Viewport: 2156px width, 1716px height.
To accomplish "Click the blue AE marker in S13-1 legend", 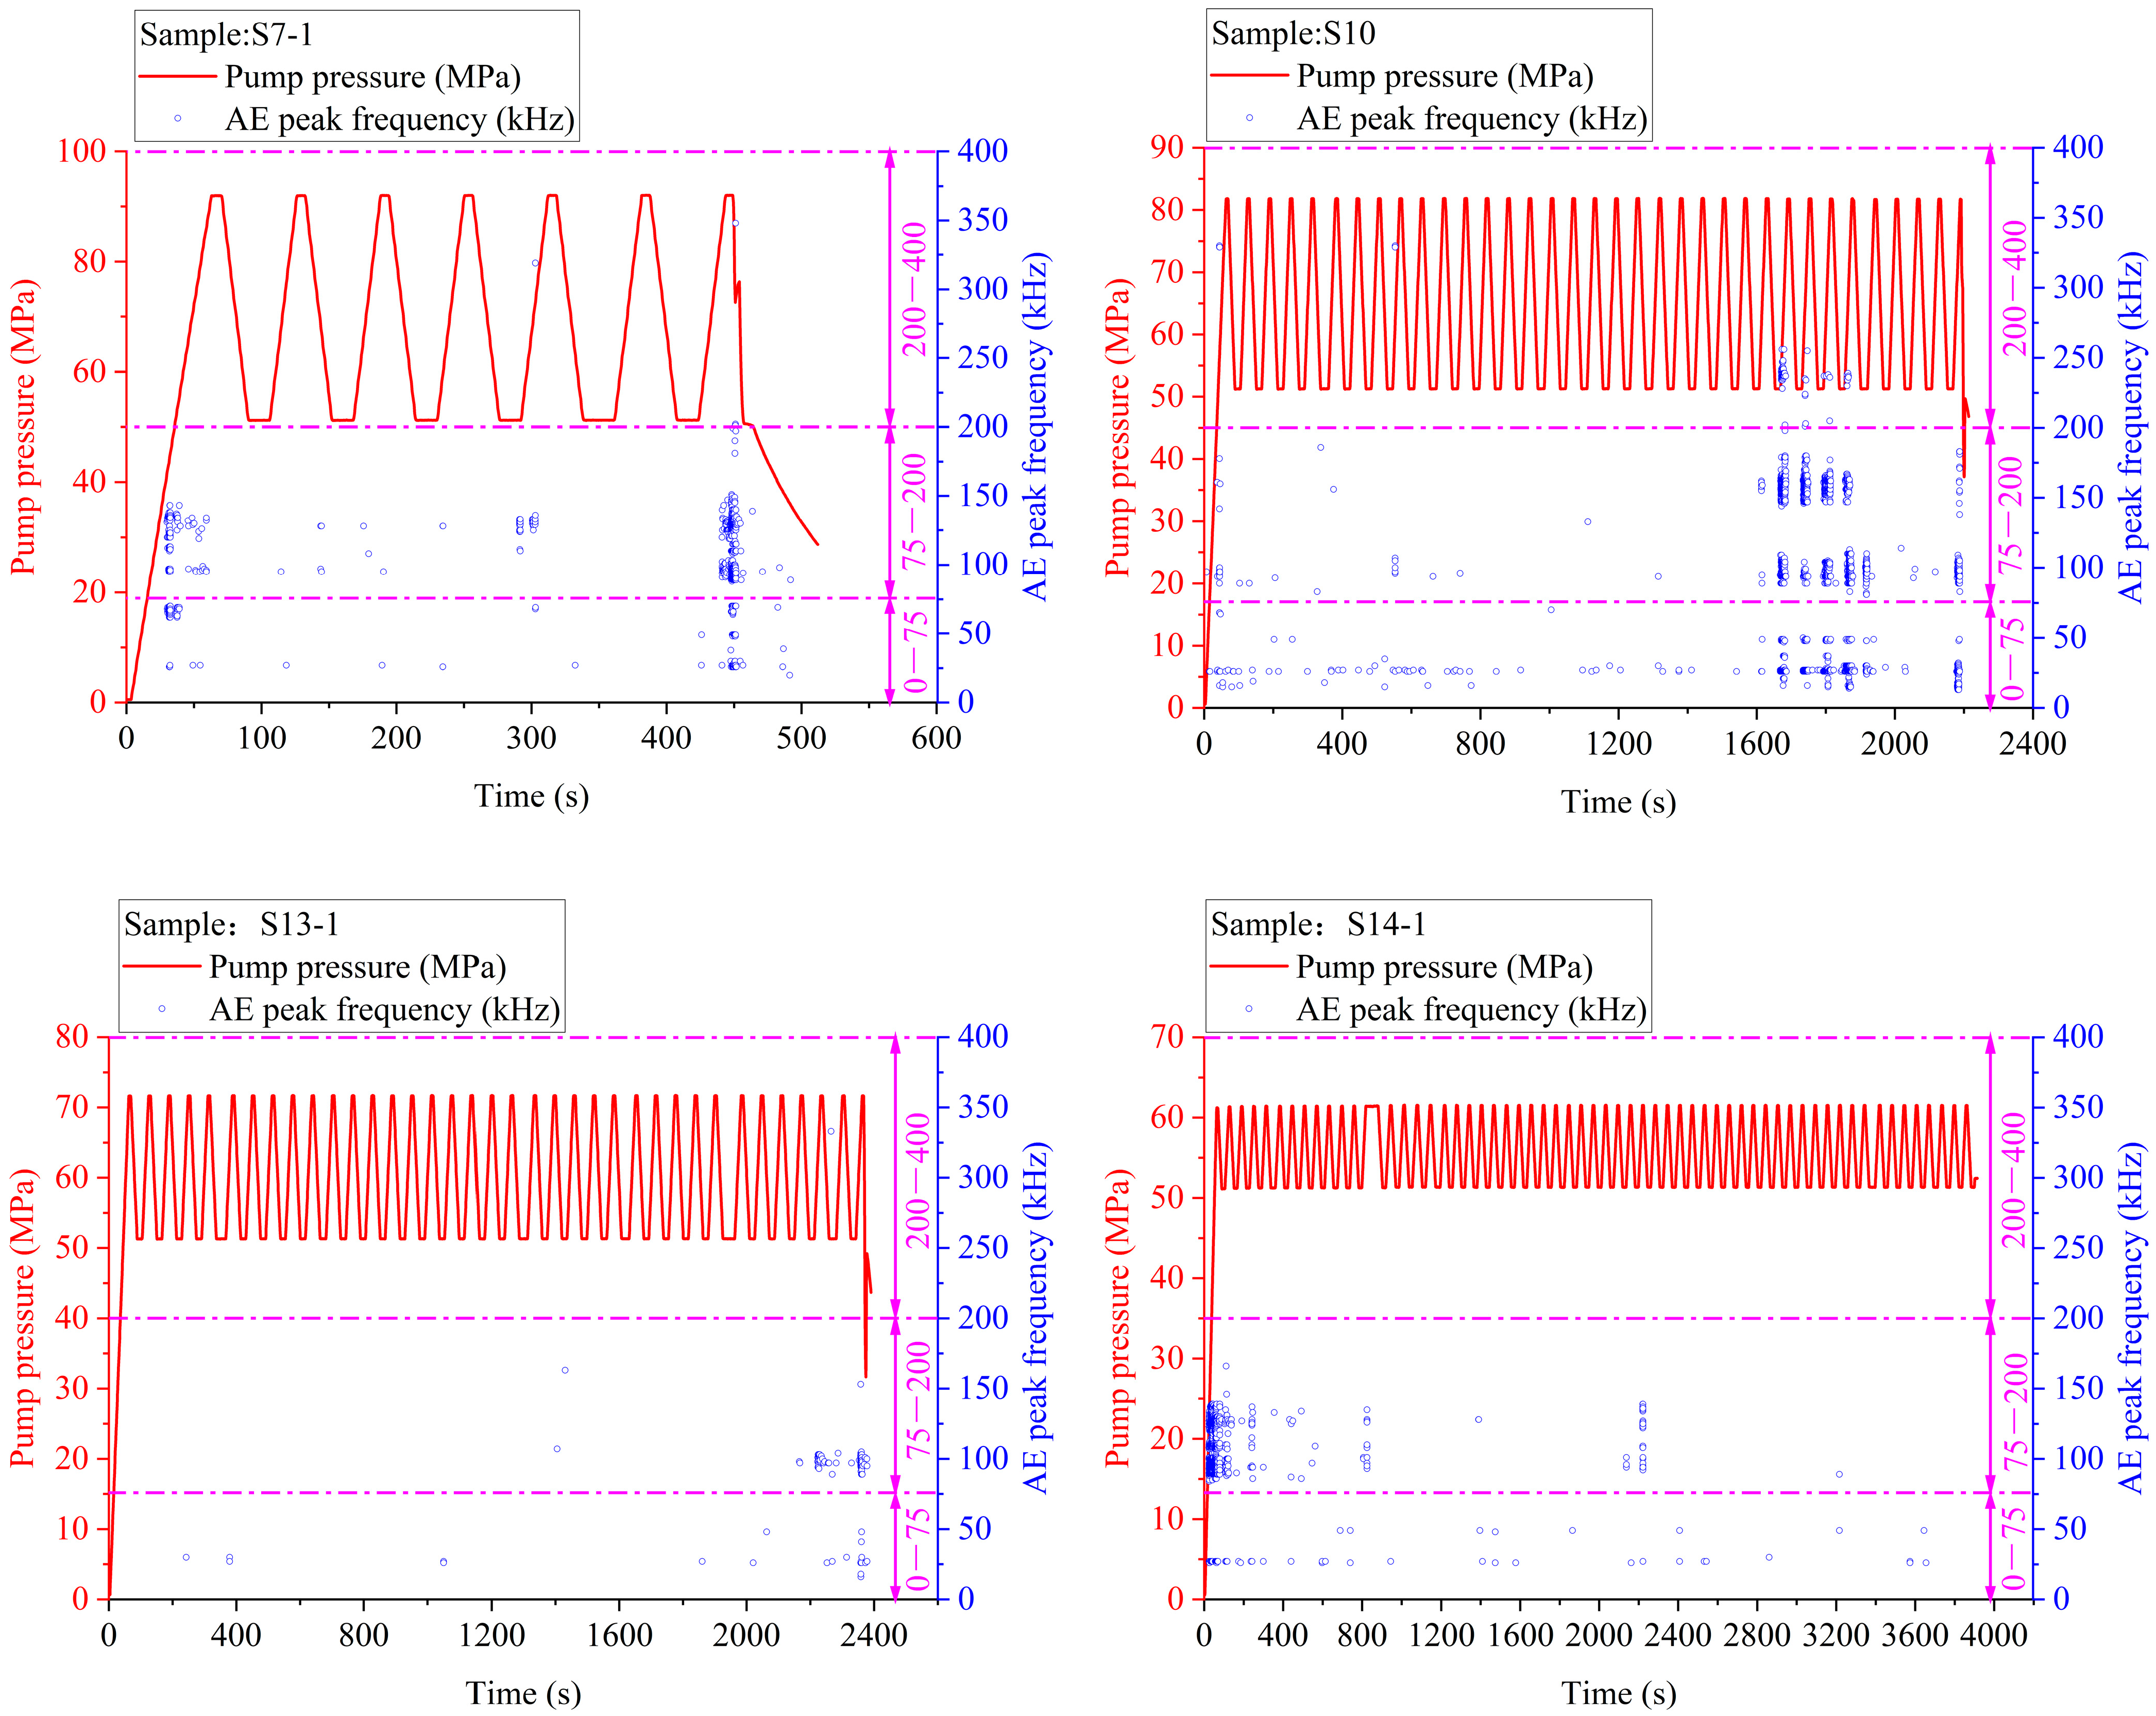I will [x=162, y=1009].
